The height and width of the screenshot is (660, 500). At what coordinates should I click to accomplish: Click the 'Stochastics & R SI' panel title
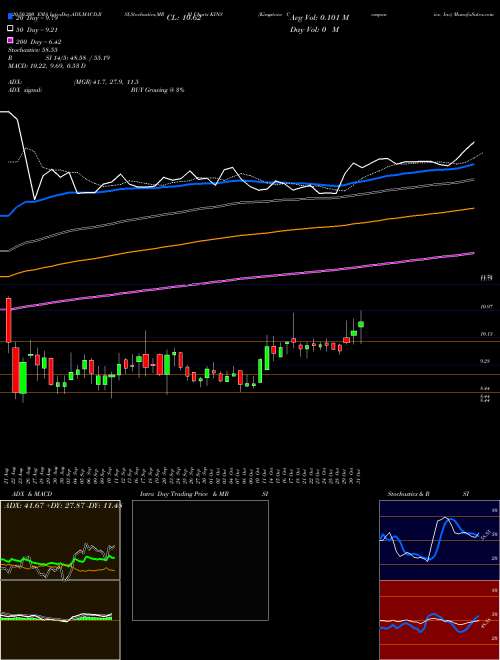[428, 494]
